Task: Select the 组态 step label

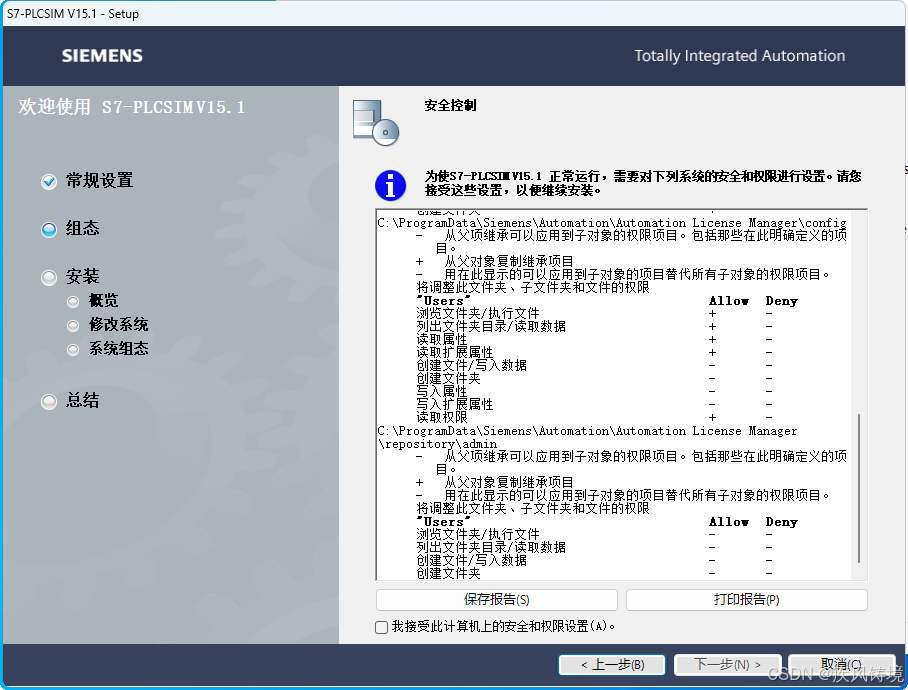Action: 82,229
